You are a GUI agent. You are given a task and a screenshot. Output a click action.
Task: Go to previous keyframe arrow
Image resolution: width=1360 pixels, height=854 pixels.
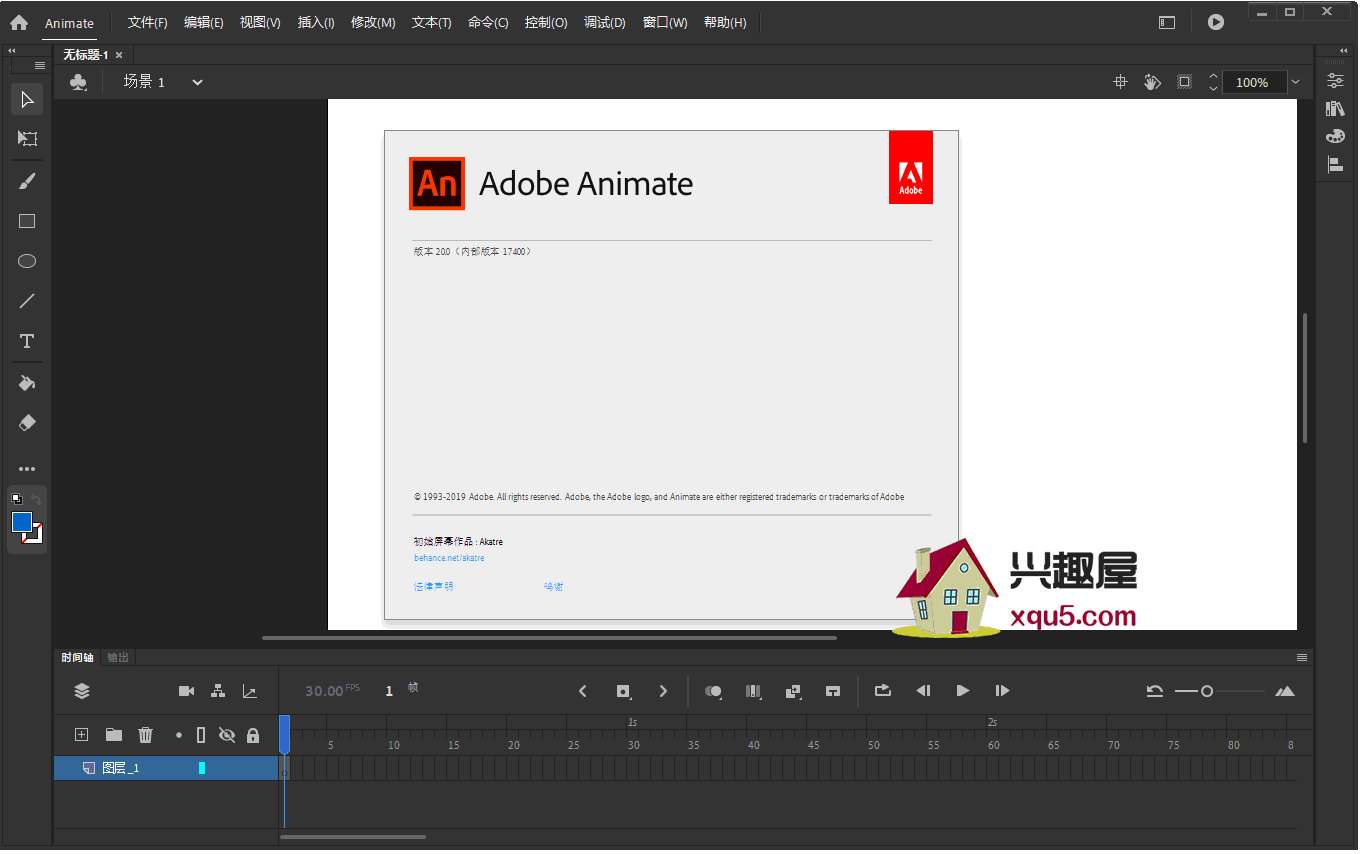tap(583, 691)
